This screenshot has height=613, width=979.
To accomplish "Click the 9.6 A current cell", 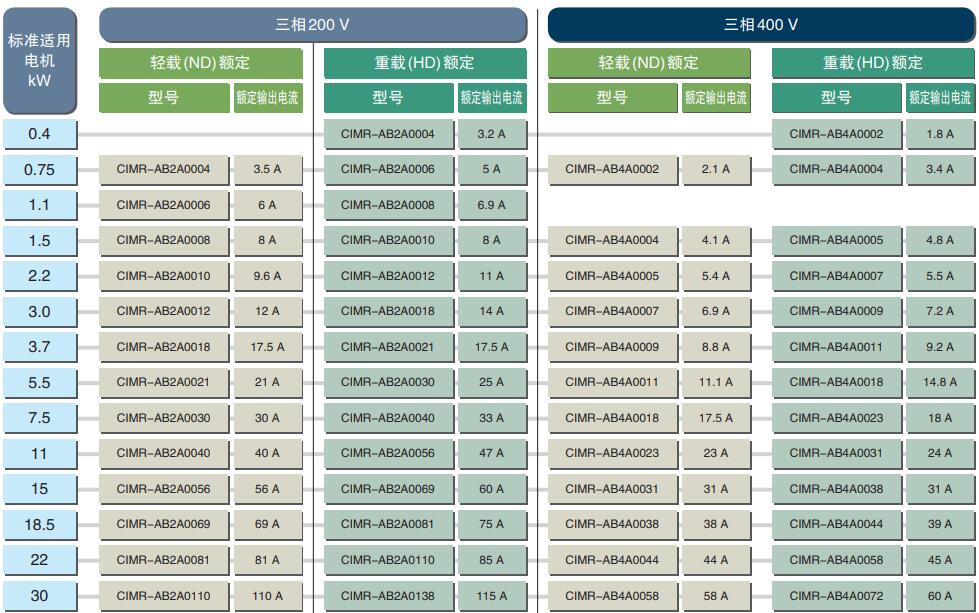I will (x=268, y=276).
